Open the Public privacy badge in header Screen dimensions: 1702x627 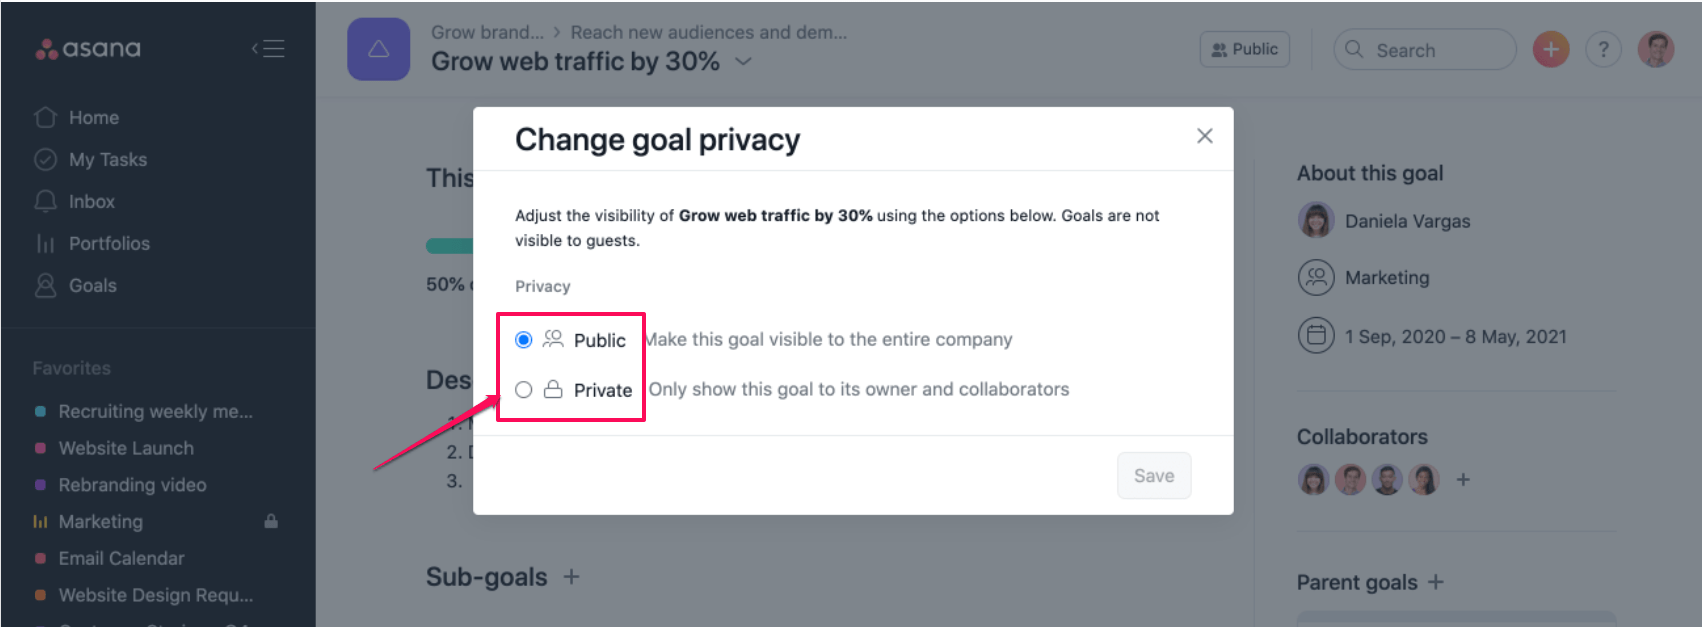tap(1245, 49)
